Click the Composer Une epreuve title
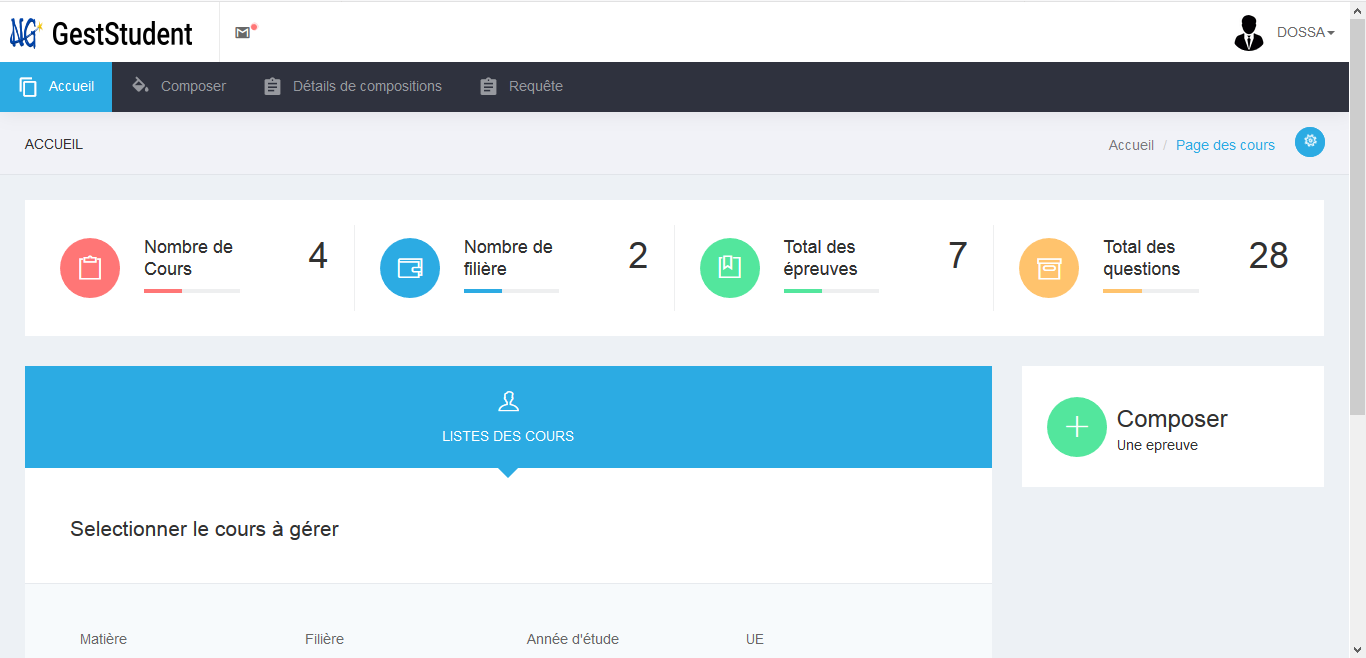The width and height of the screenshot is (1366, 658). pyautogui.click(x=1171, y=420)
